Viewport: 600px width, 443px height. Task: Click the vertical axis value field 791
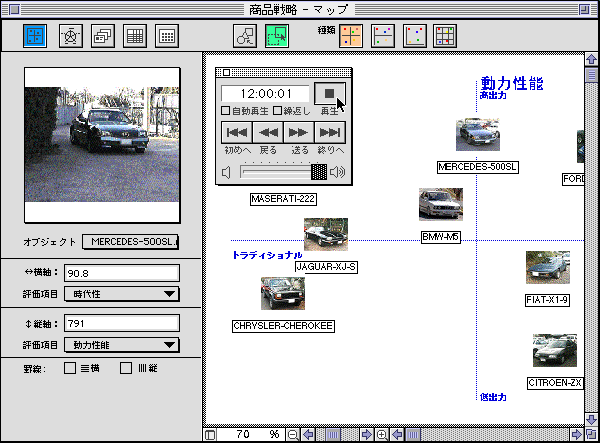122,323
